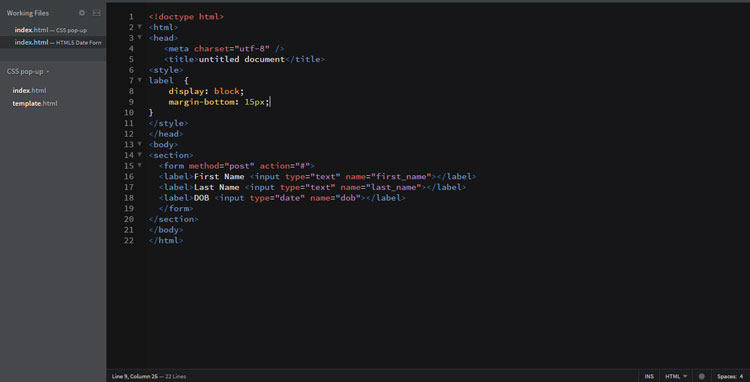
Task: Open template.html in the project tree
Action: coord(35,103)
